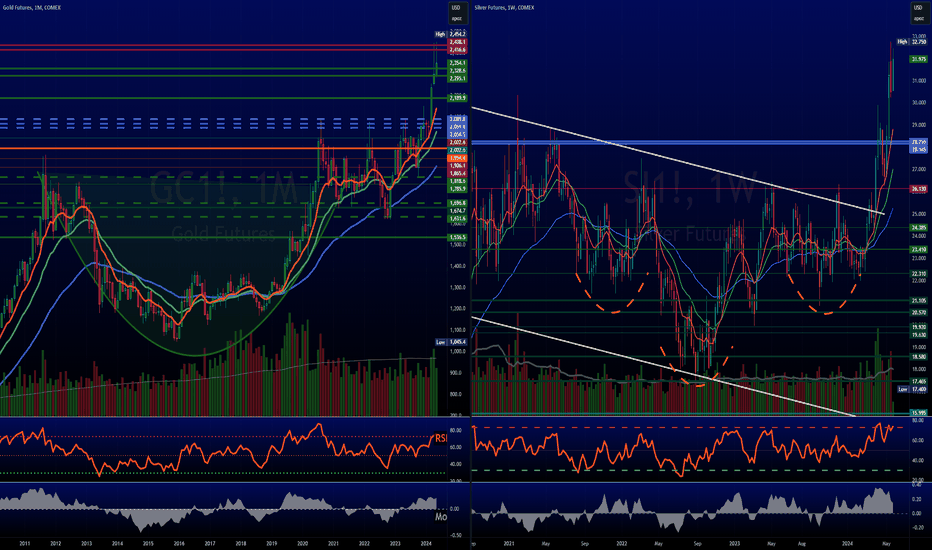Select the green 1,818.6 price level label
Viewport: 932px width, 550px height.
(x=457, y=181)
